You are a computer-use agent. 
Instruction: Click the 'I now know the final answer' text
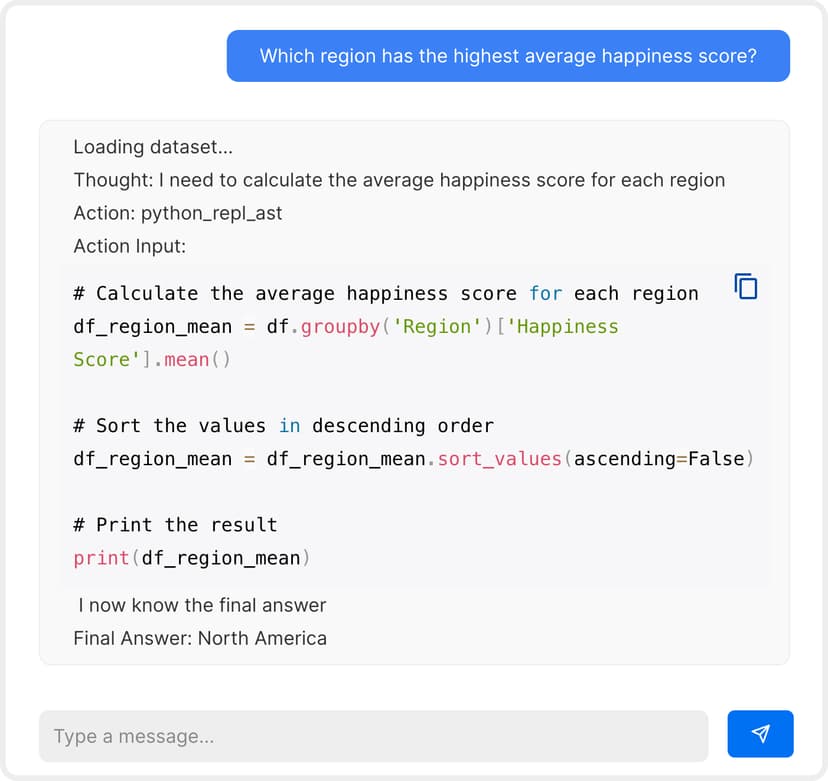[x=200, y=605]
